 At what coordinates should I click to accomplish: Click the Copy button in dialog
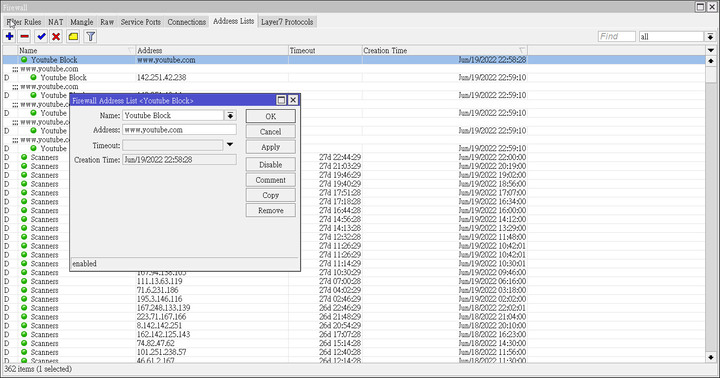pyautogui.click(x=270, y=195)
